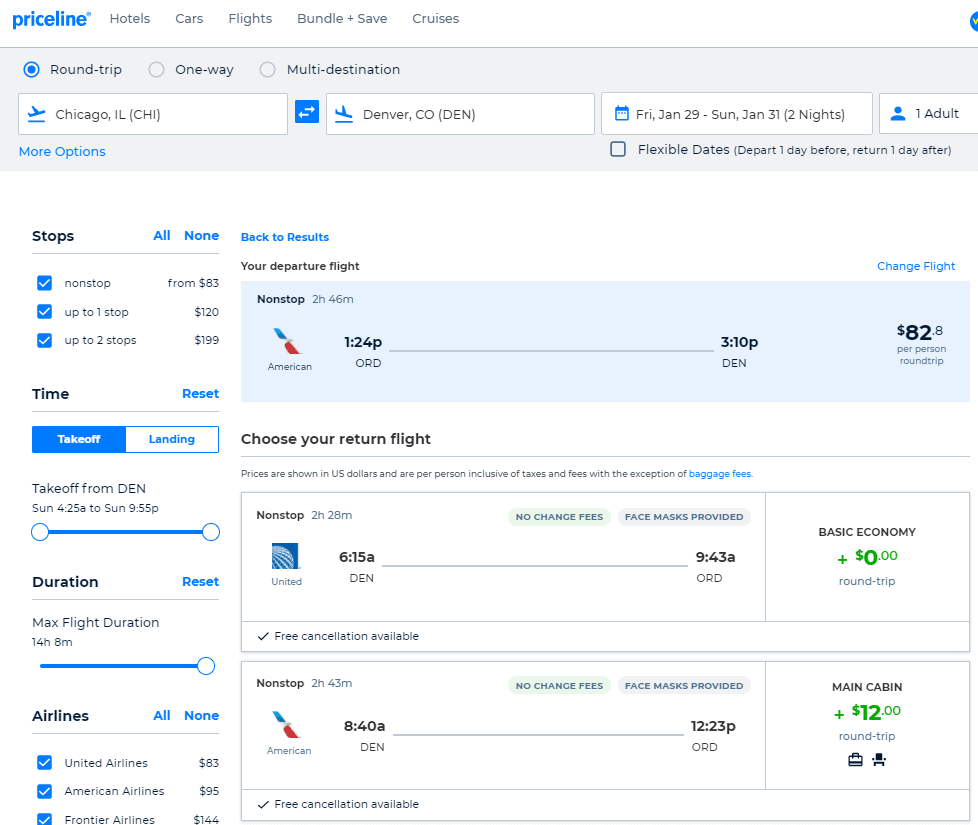The height and width of the screenshot is (825, 978).
Task: Choose the Main Cabin +$12.00 American fare
Action: [x=867, y=725]
